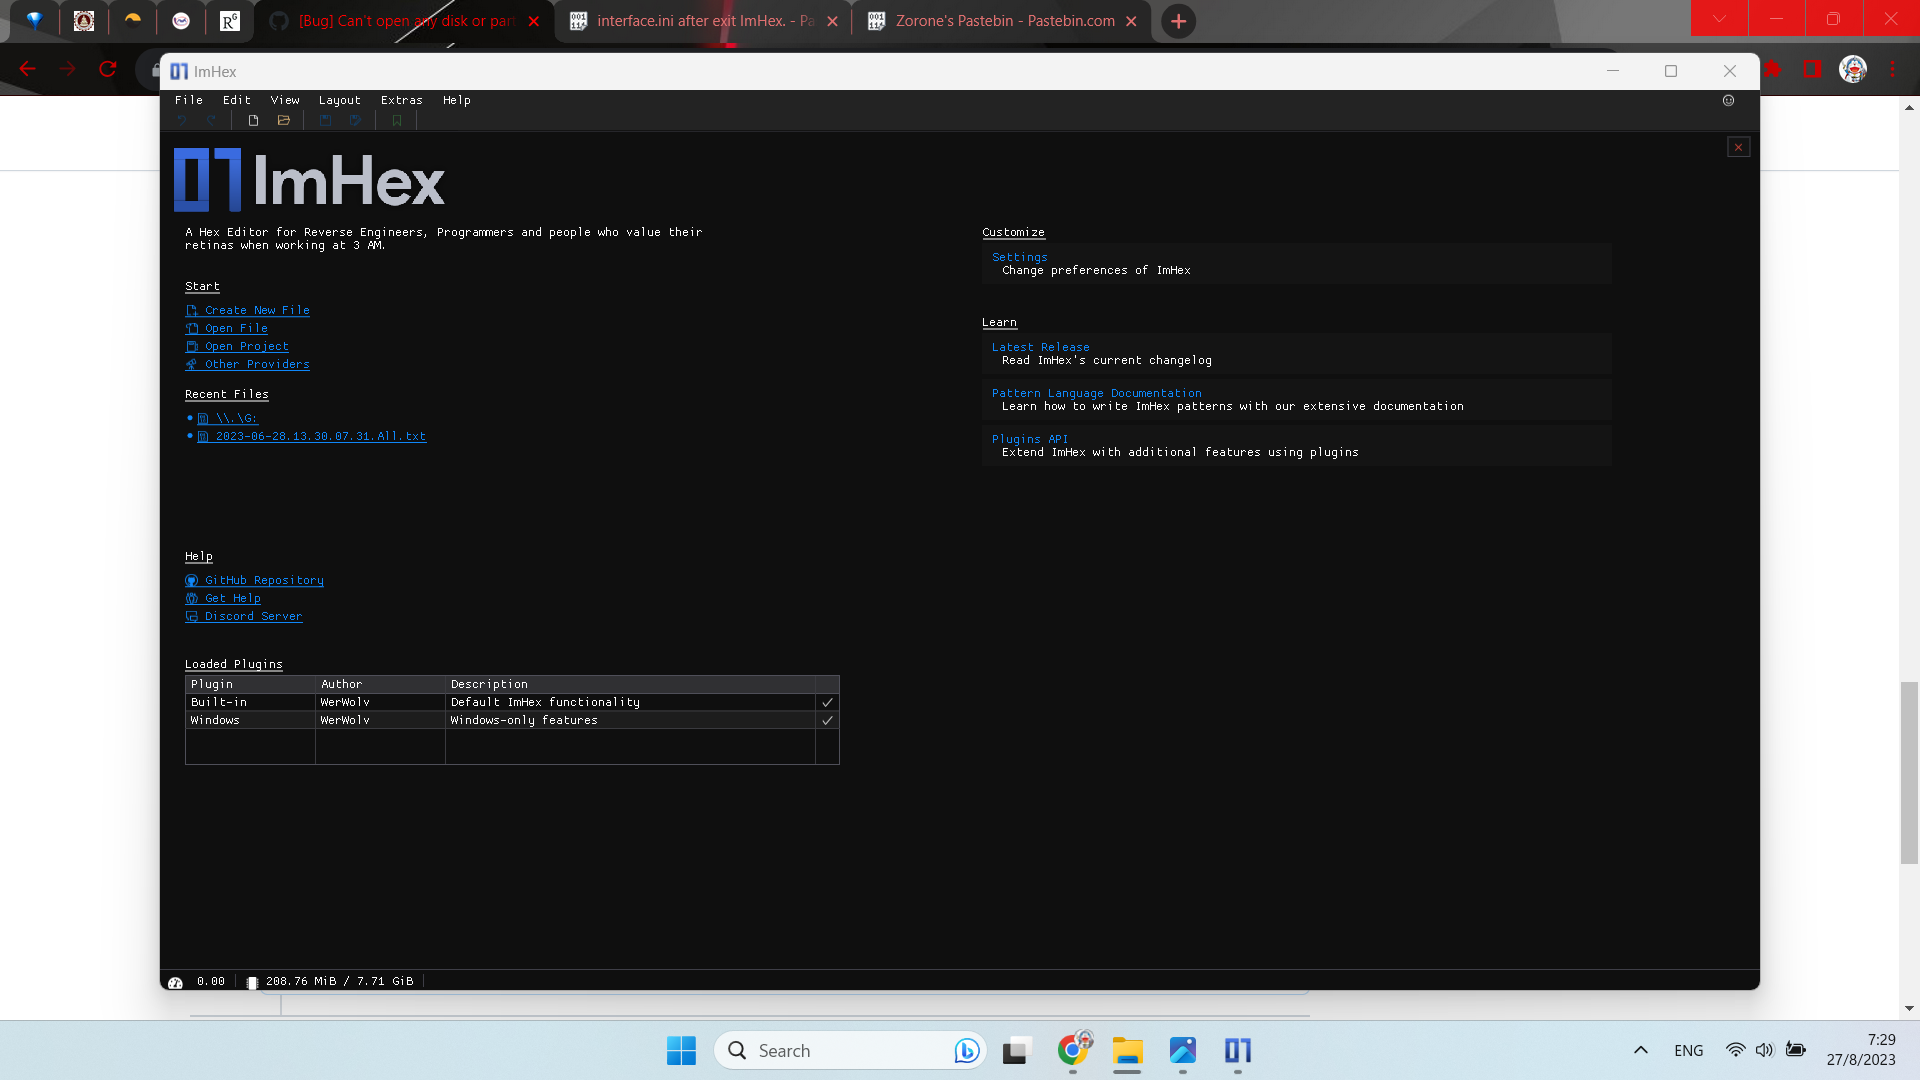The width and height of the screenshot is (1920, 1080).
Task: Uncheck the Built-in plugin checkbox
Action: (x=827, y=702)
